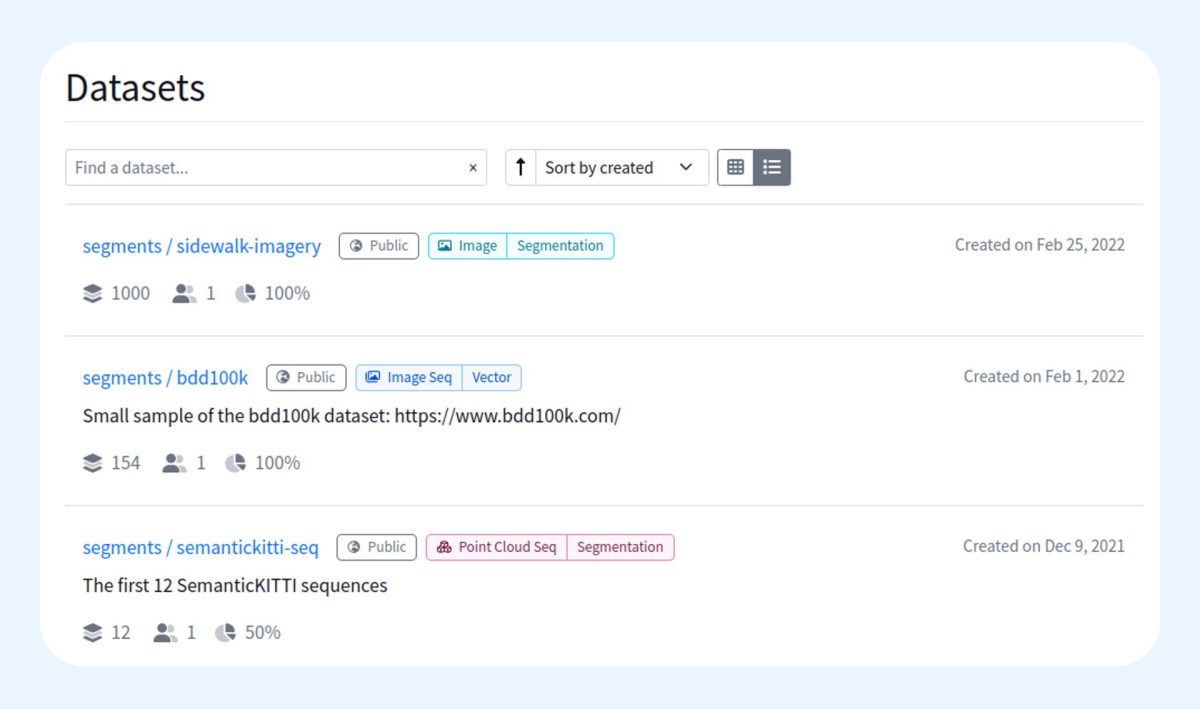This screenshot has height=709, width=1200.
Task: Switch to grid view layout
Action: tap(736, 167)
